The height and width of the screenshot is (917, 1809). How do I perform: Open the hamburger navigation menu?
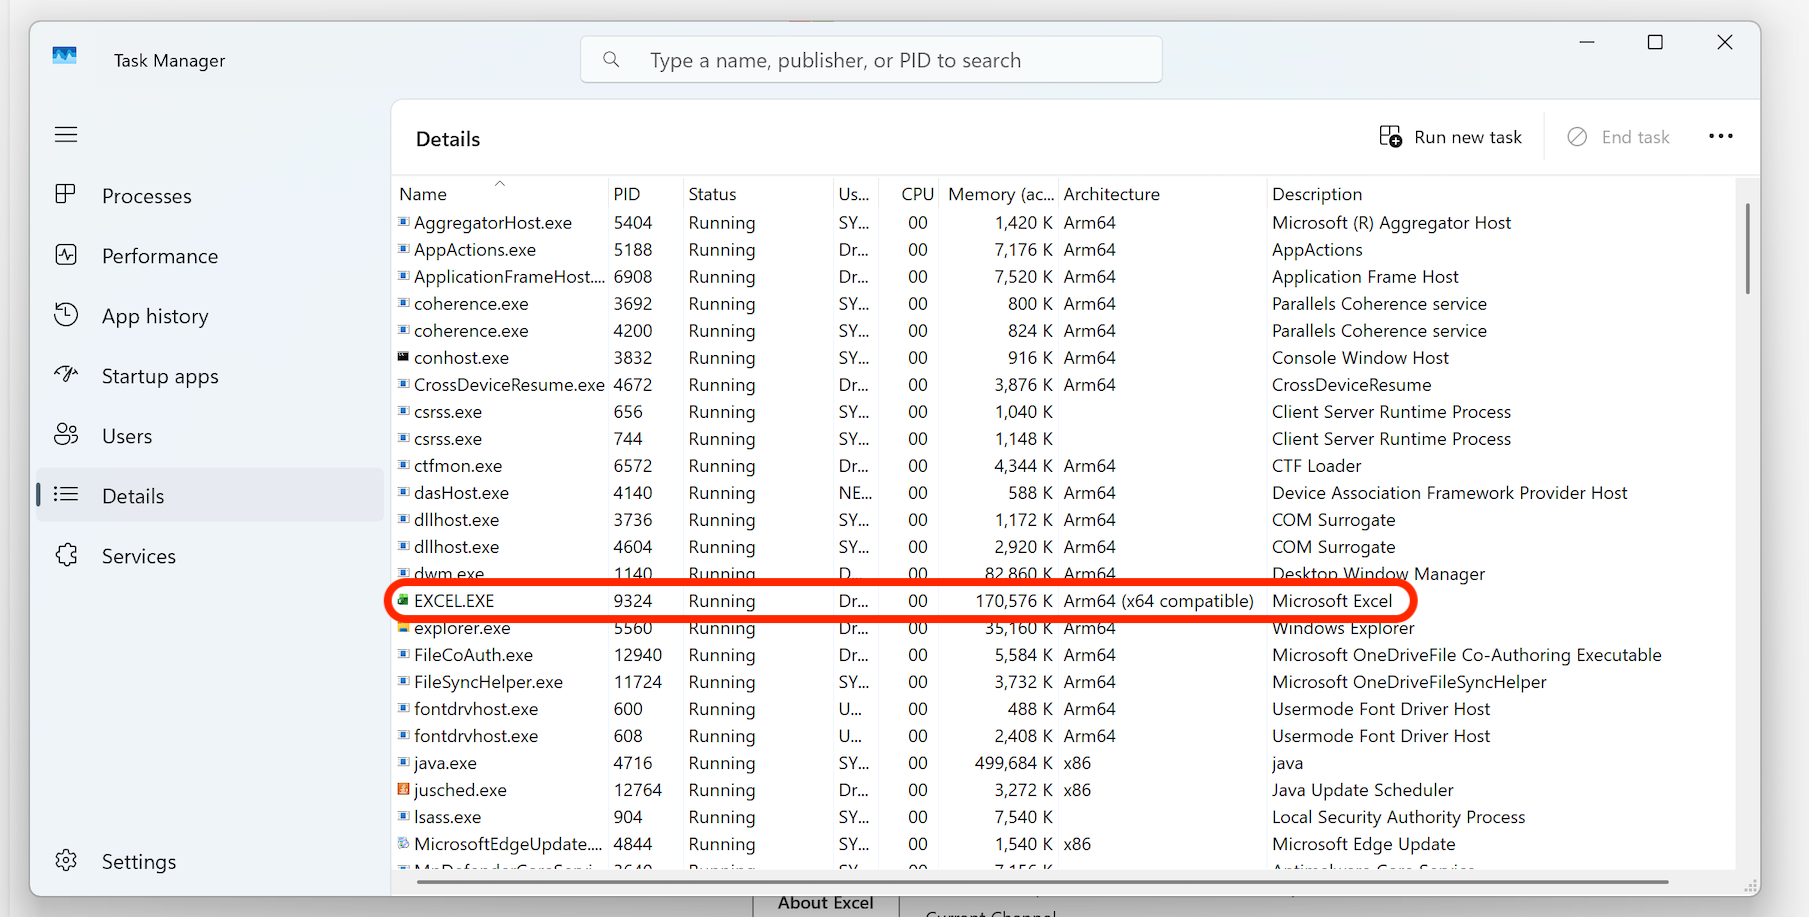pos(66,135)
